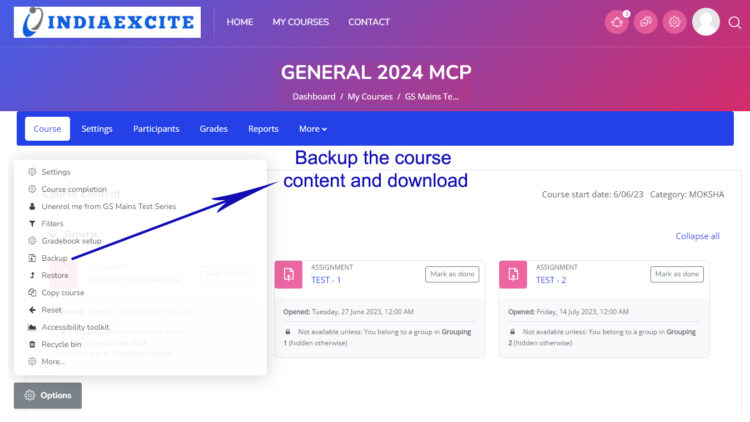This screenshot has height=422, width=750.
Task: Choose Gradebook setup in the menu
Action: coord(70,241)
